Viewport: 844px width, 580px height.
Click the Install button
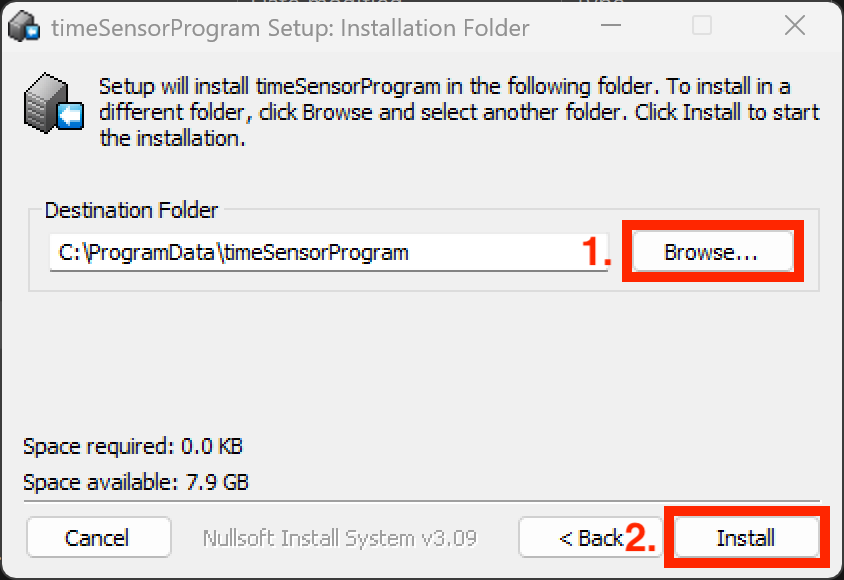pos(746,538)
